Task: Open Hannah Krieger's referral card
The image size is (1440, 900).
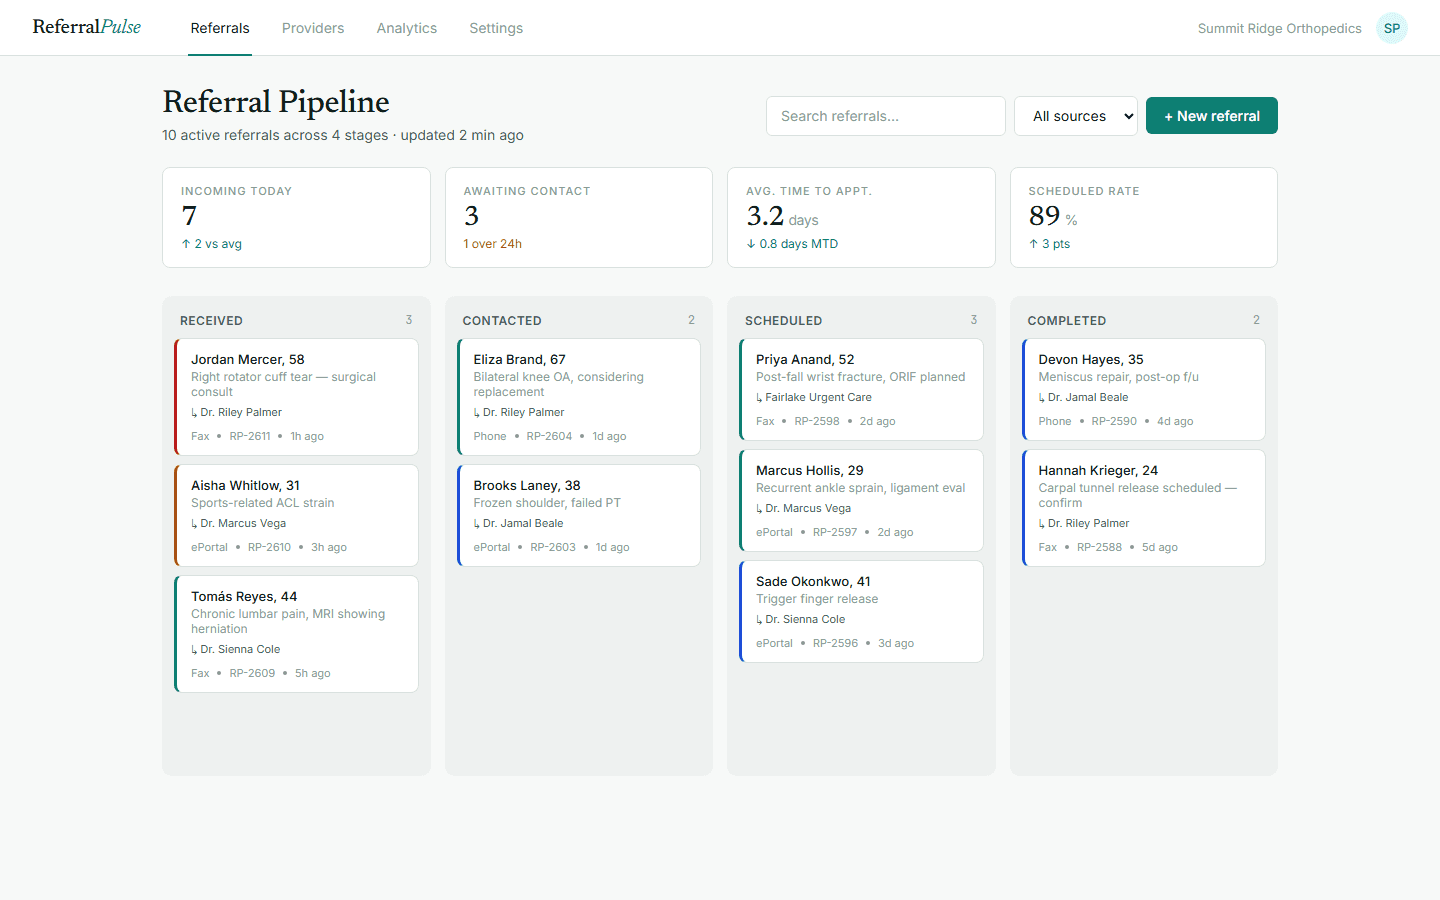Action: (1144, 508)
